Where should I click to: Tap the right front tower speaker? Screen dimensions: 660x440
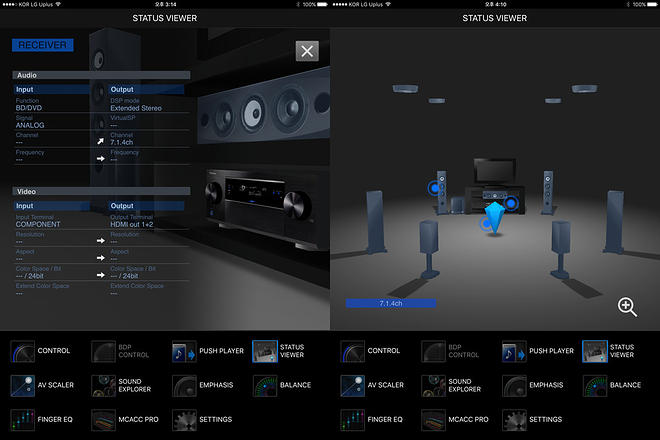(x=548, y=192)
